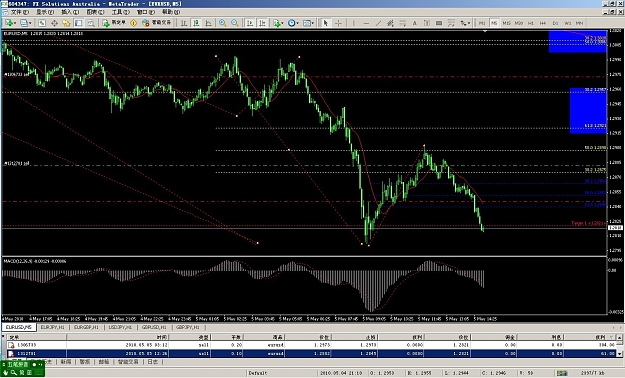
Task: Switch timeframe to M5
Action: pos(494,23)
